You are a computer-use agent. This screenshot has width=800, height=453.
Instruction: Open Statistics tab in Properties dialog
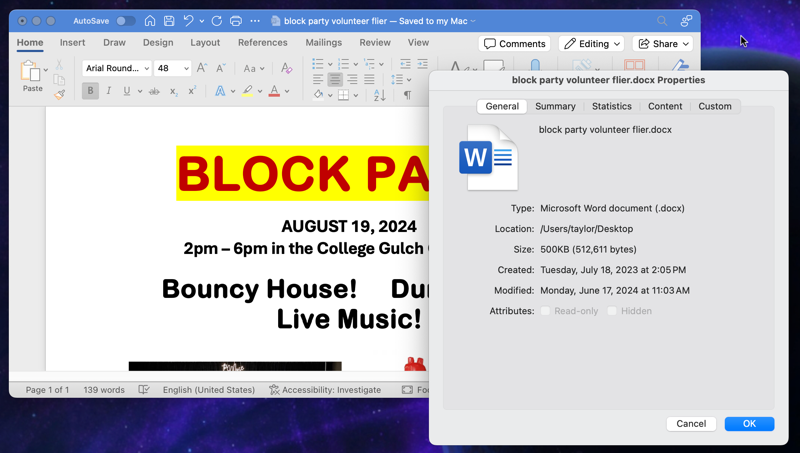point(612,106)
